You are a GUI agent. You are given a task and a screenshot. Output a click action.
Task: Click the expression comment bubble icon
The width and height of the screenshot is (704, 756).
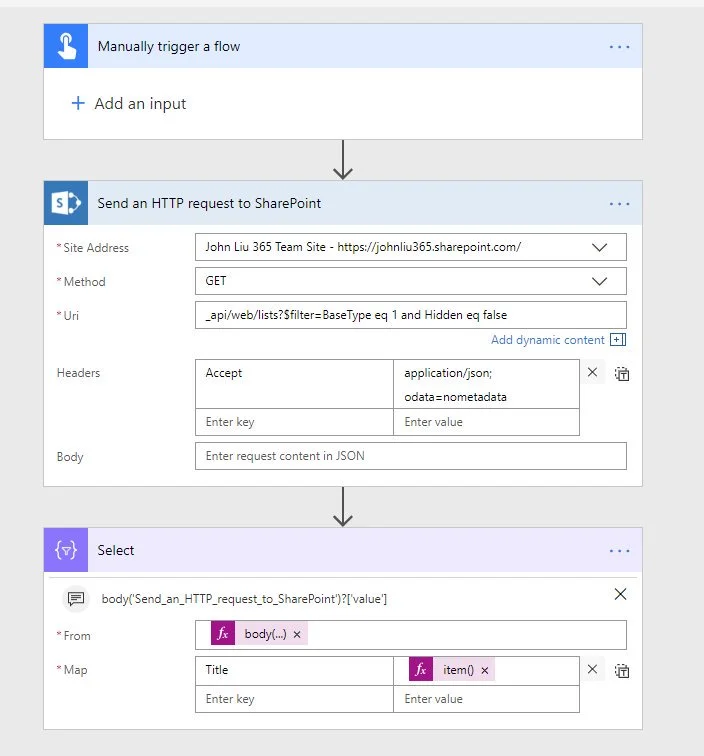click(x=75, y=599)
